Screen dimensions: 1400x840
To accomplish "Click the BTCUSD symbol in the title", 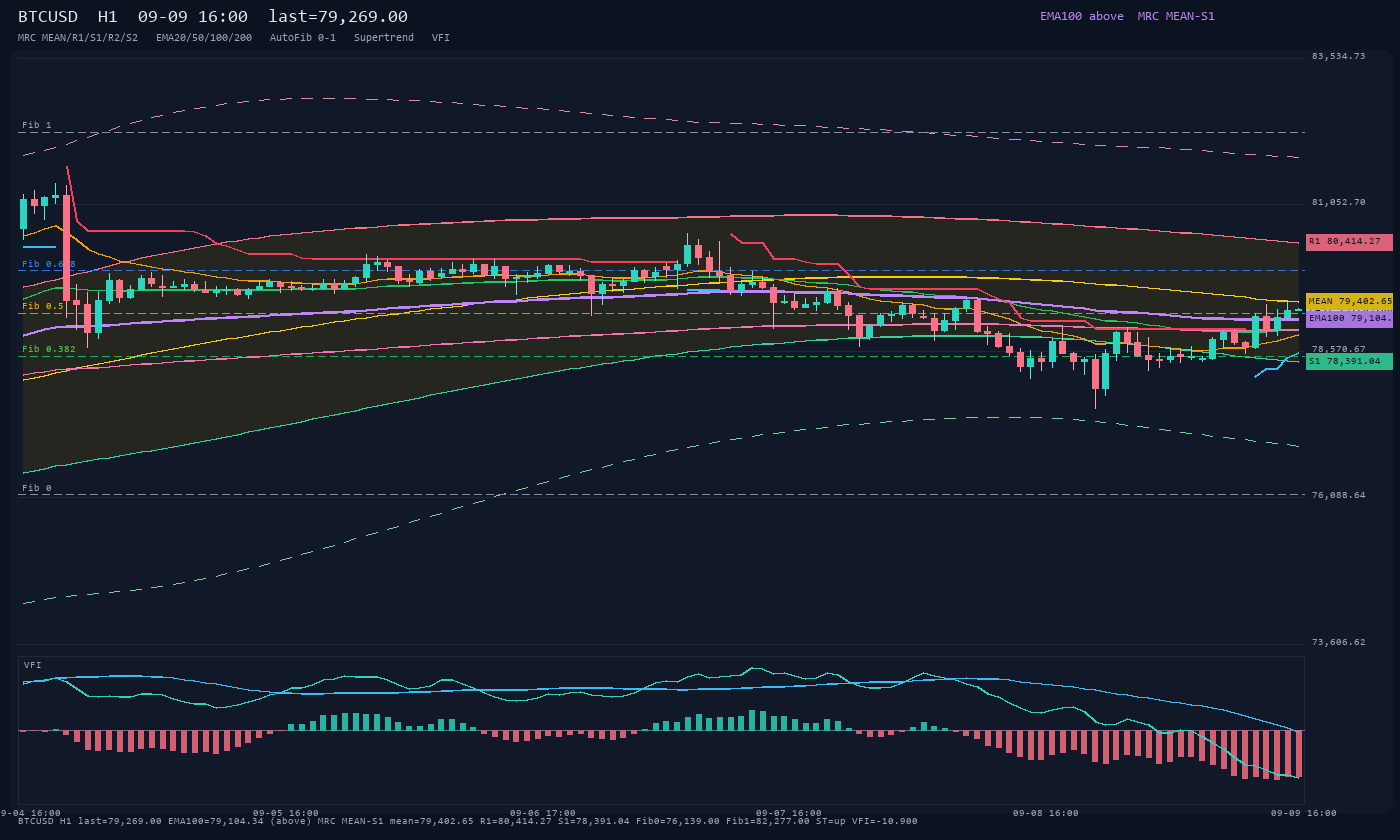I will [x=48, y=17].
